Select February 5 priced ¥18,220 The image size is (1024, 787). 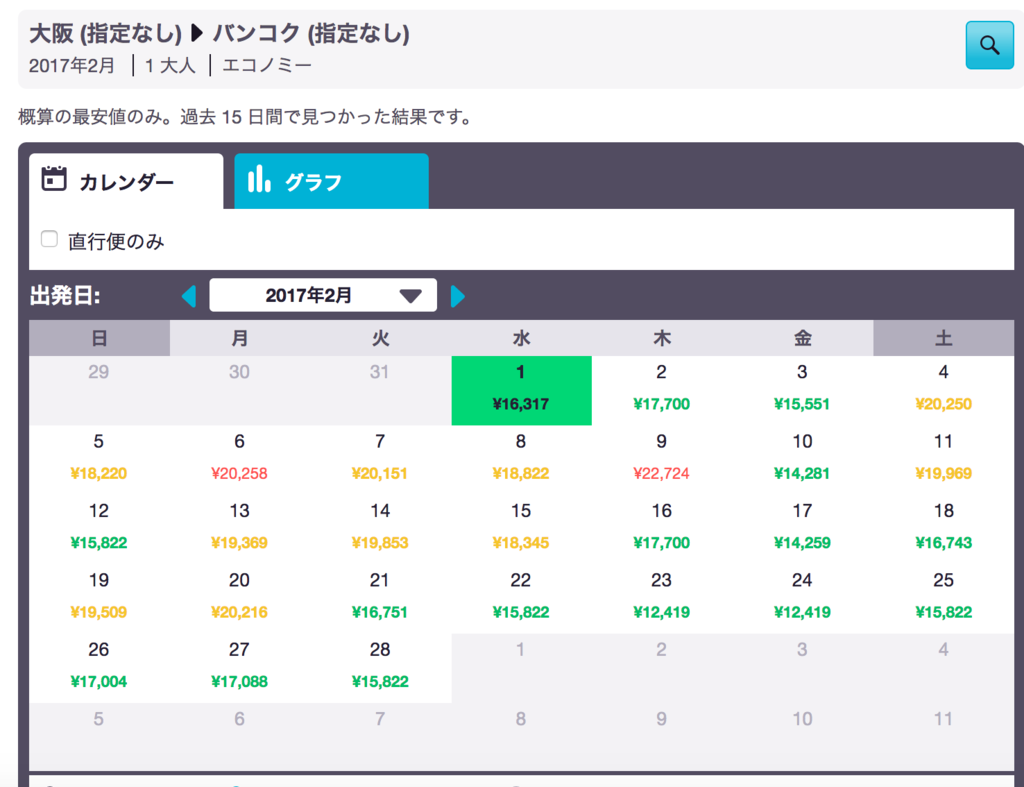[x=99, y=460]
